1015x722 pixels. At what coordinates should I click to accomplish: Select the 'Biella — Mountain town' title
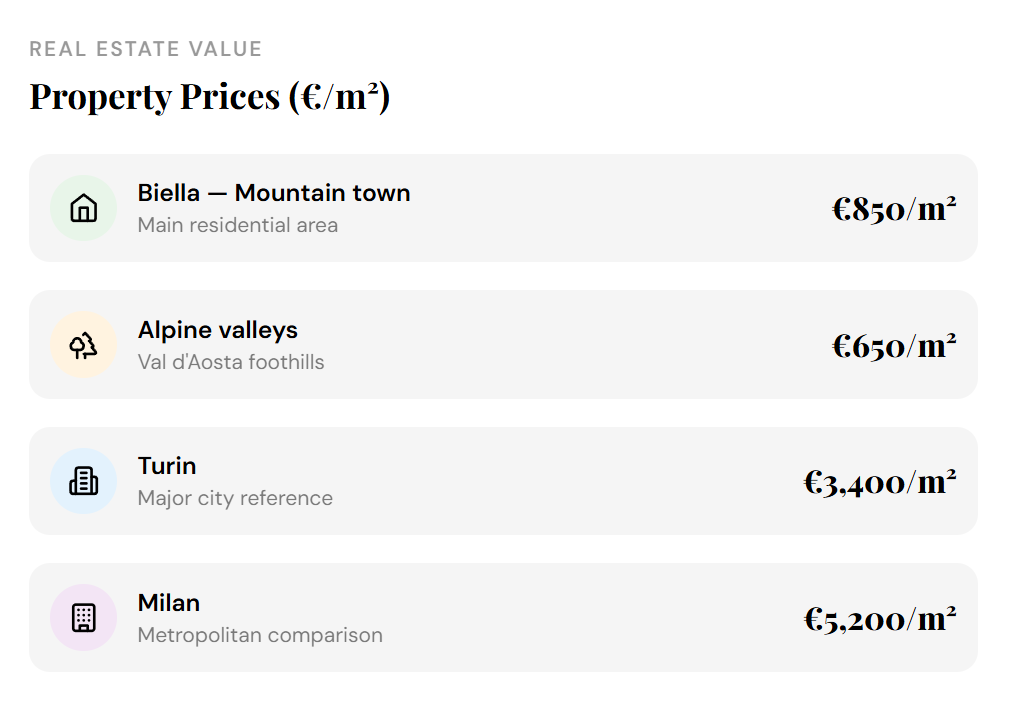[x=274, y=193]
